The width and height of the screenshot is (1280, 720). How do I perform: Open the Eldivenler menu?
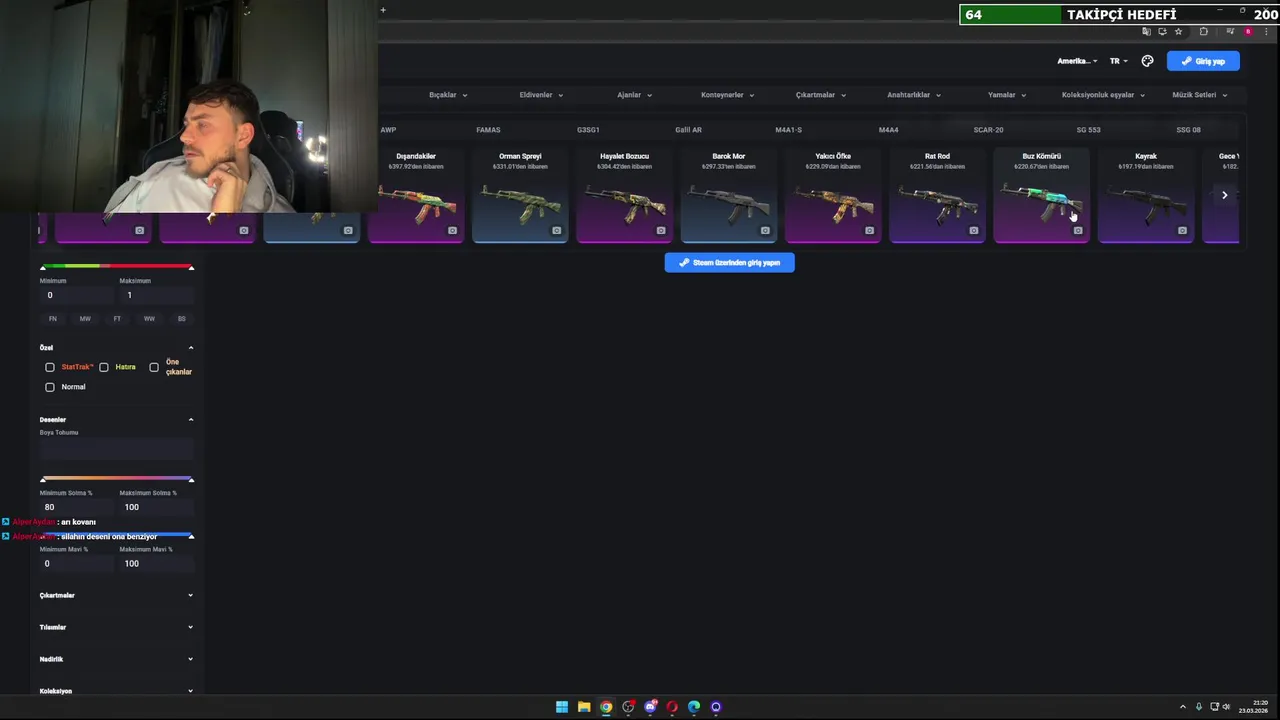click(541, 95)
